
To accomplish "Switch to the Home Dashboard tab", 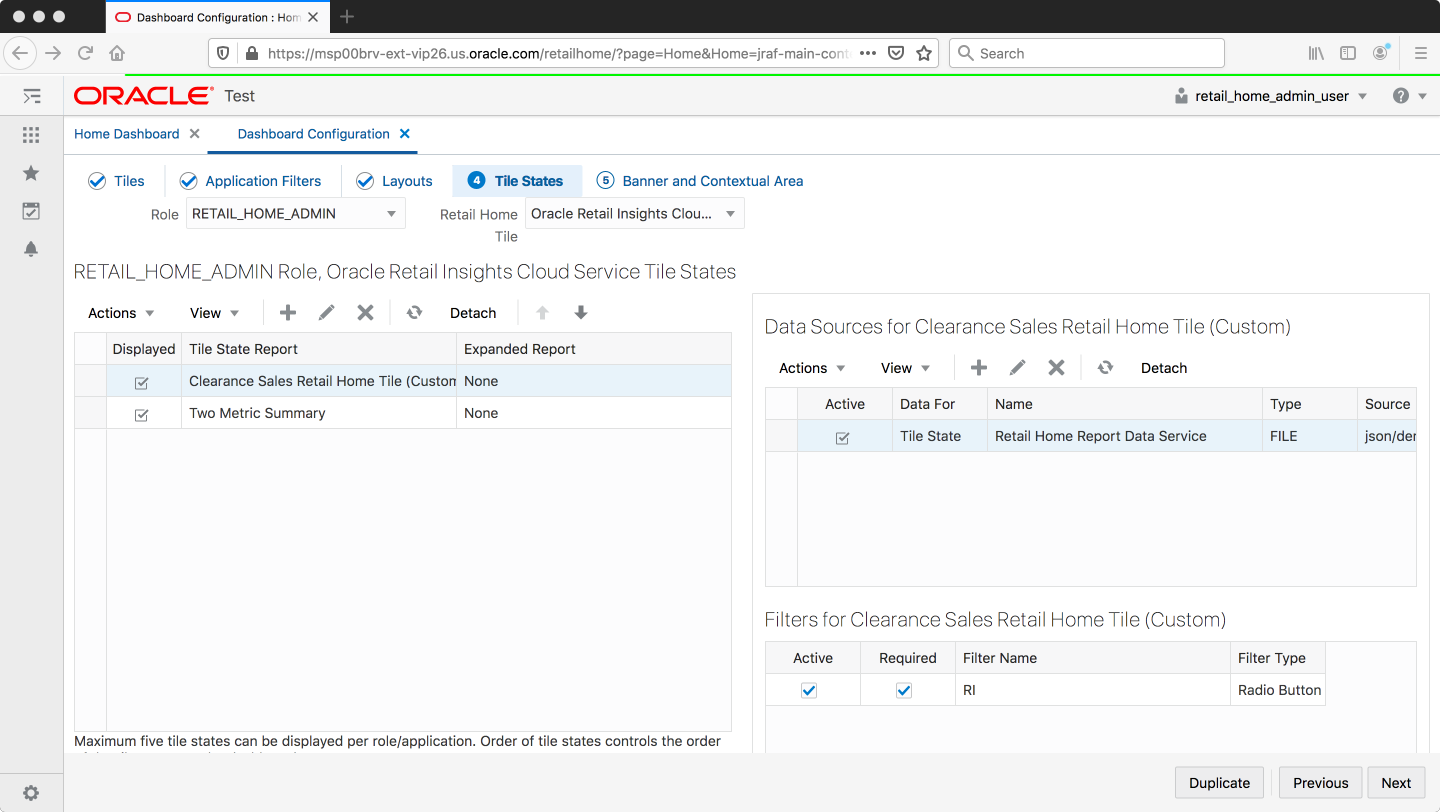I will [x=128, y=133].
